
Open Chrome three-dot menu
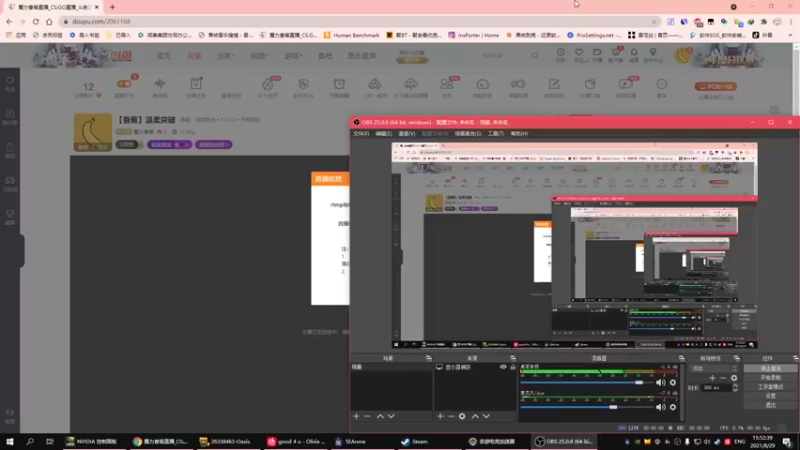click(791, 22)
